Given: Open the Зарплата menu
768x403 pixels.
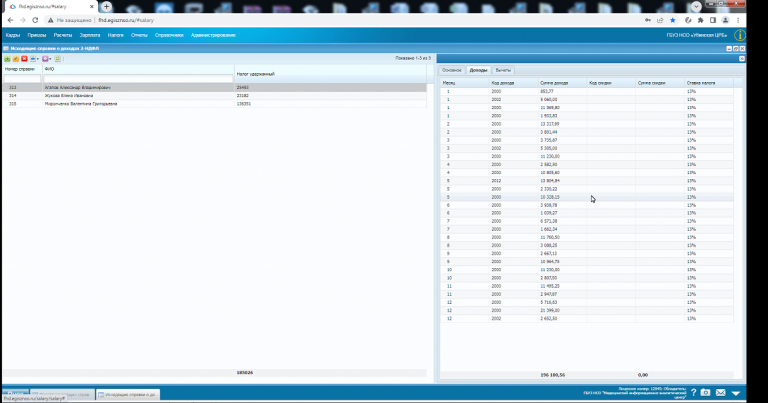Looking at the screenshot, I should pyautogui.click(x=90, y=35).
